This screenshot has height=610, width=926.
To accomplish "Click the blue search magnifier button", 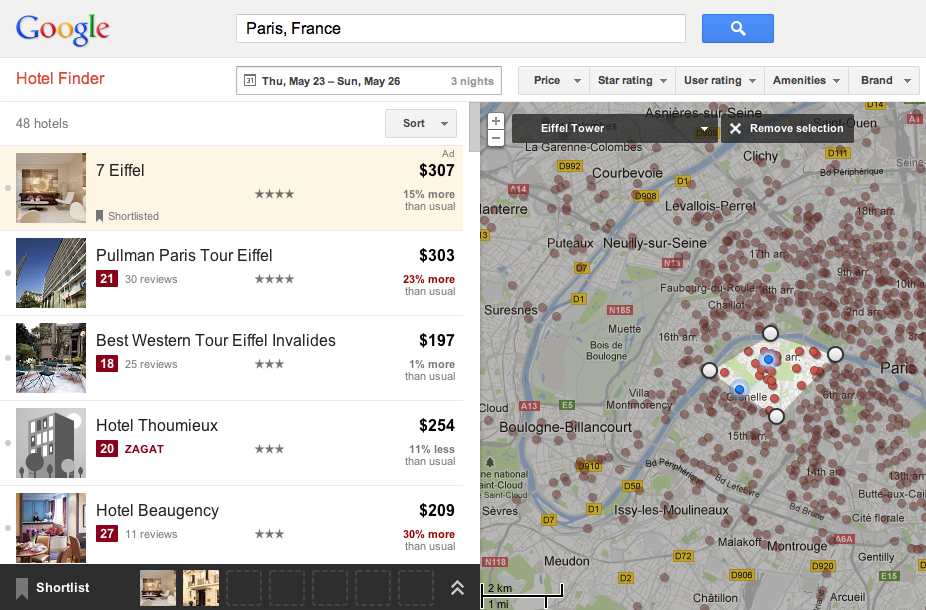I will tap(738, 28).
